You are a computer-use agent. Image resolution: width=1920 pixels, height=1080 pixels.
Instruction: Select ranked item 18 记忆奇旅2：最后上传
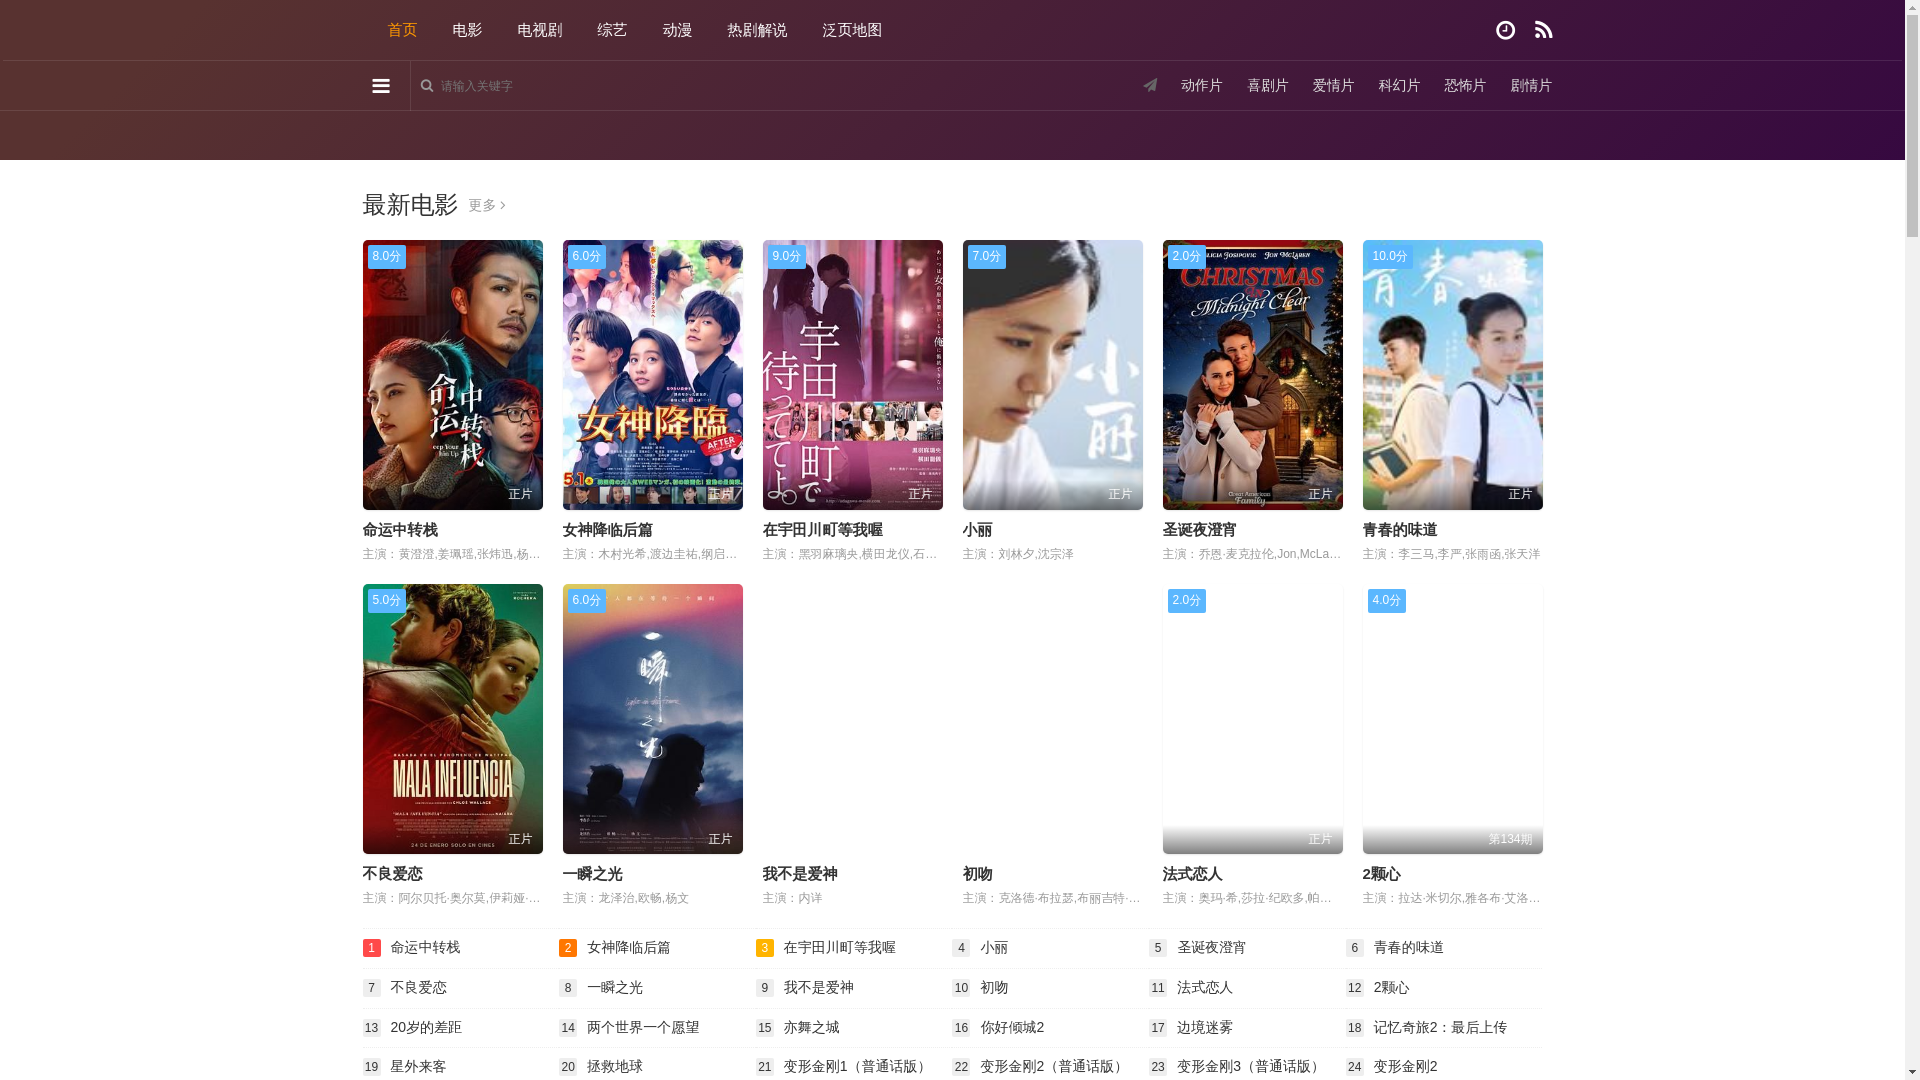[1440, 1027]
